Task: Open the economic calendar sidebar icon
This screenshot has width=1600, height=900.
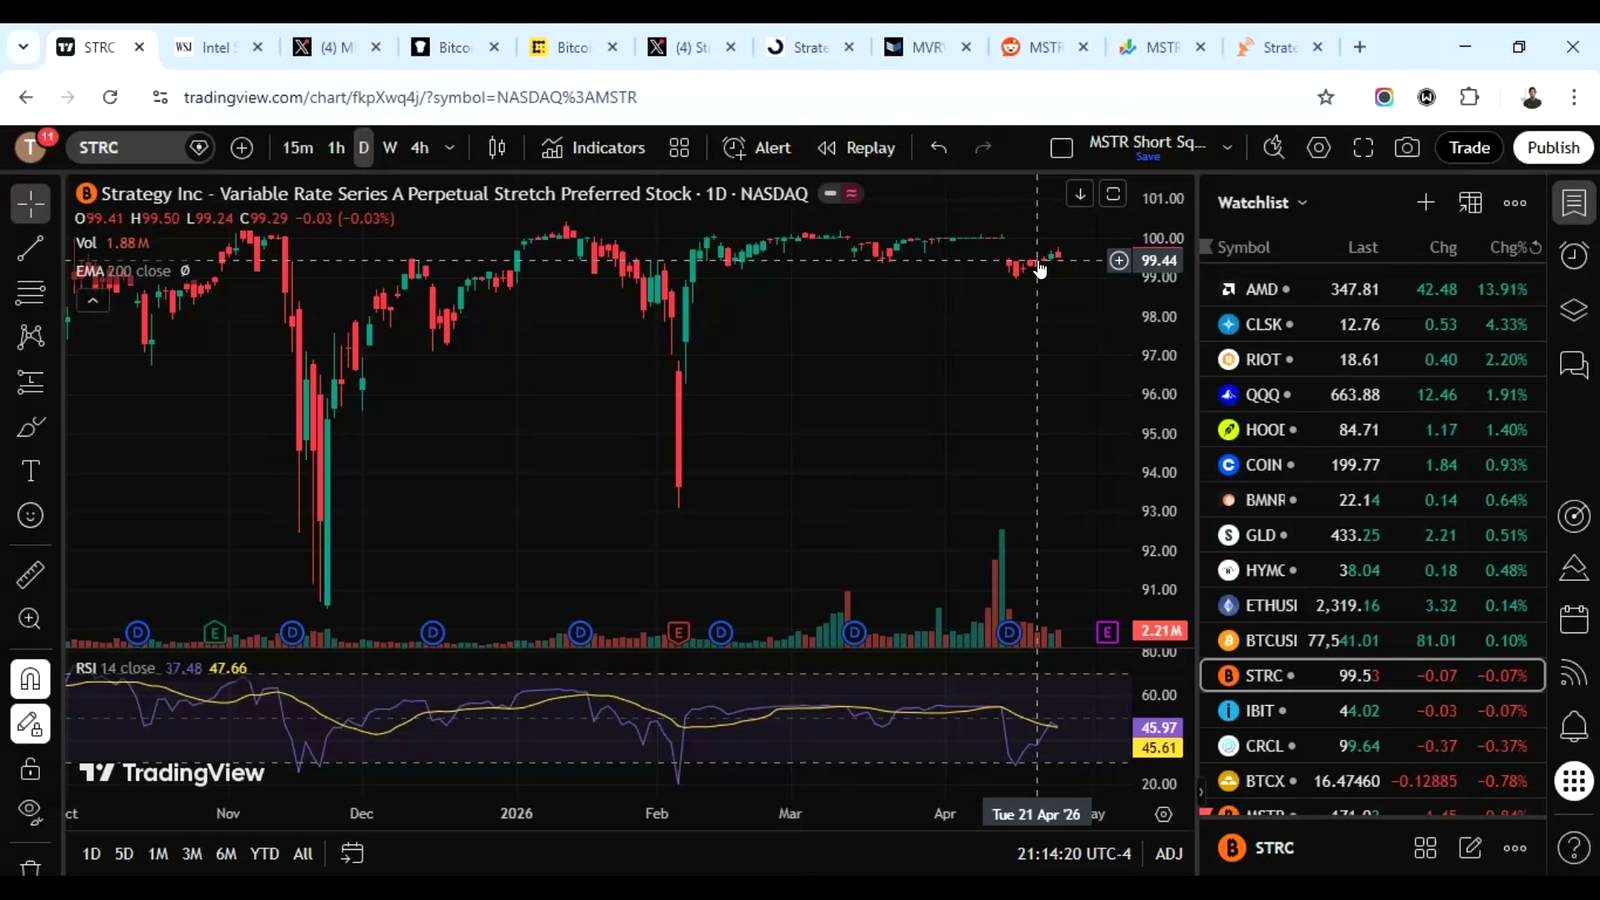Action: click(x=1574, y=620)
